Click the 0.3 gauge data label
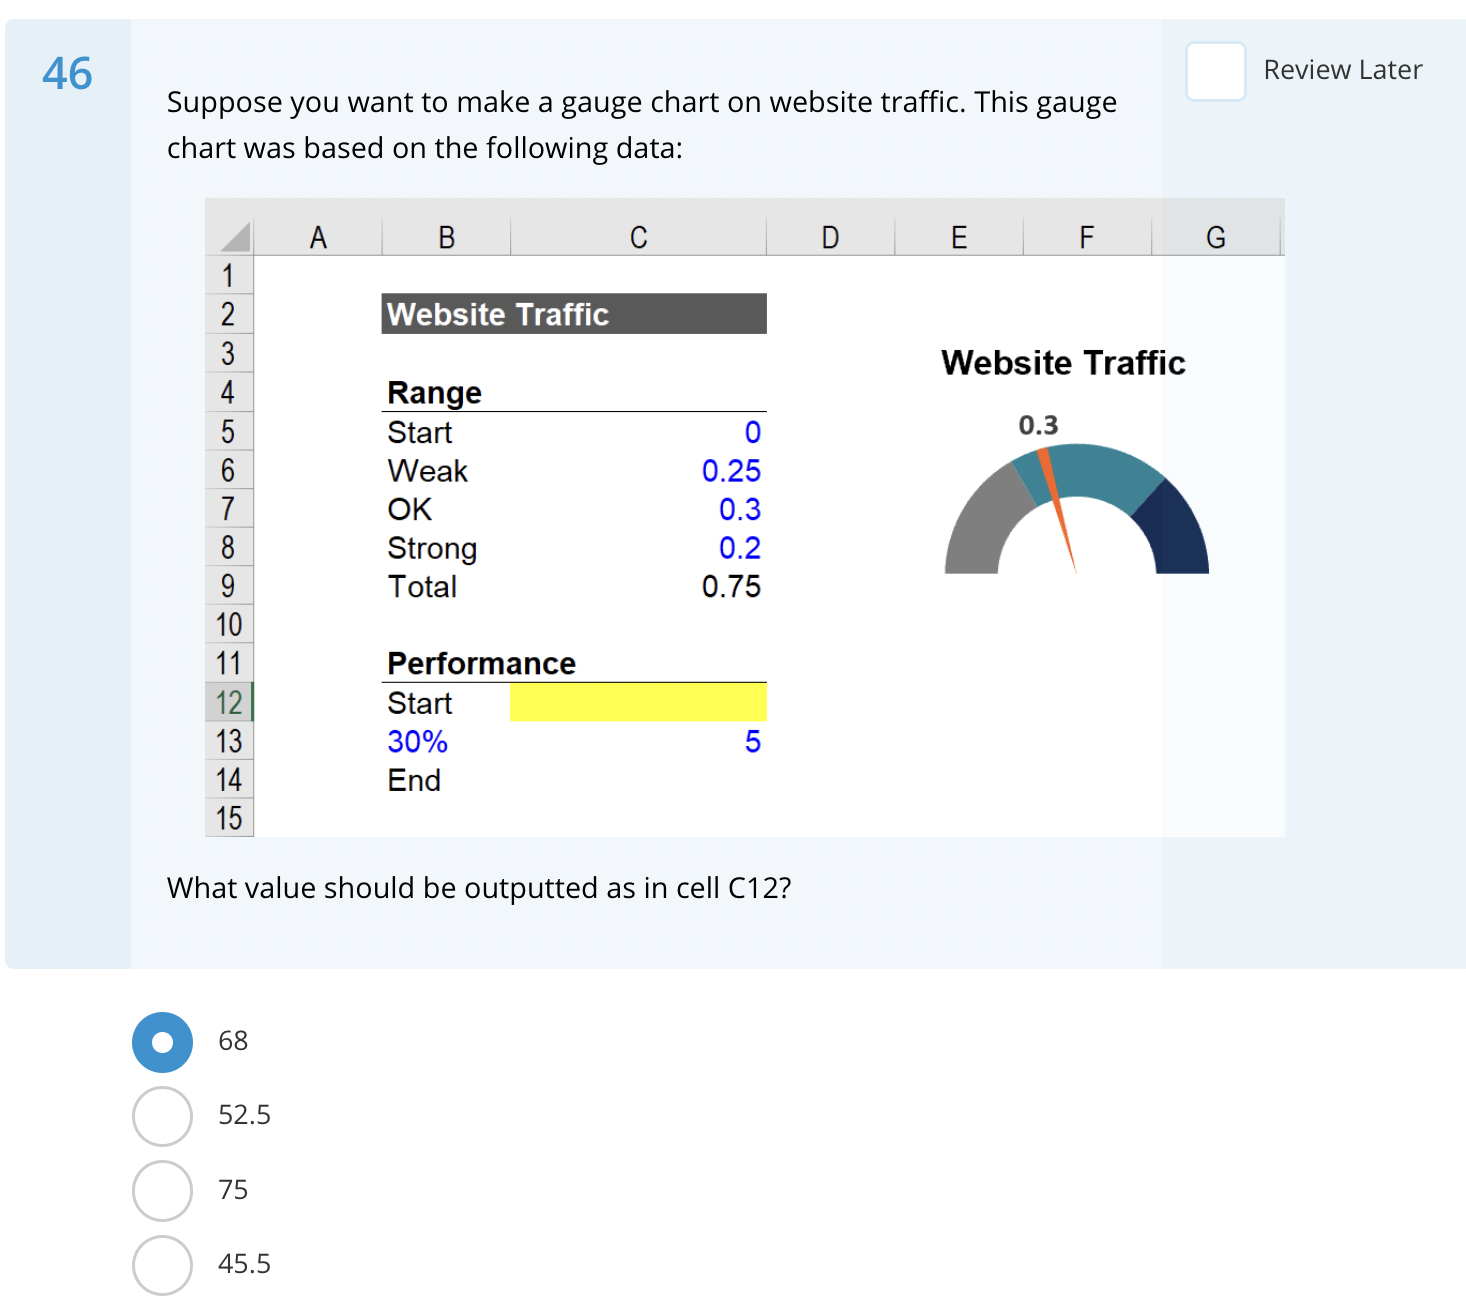Viewport: 1466px width, 1316px height. (1038, 426)
